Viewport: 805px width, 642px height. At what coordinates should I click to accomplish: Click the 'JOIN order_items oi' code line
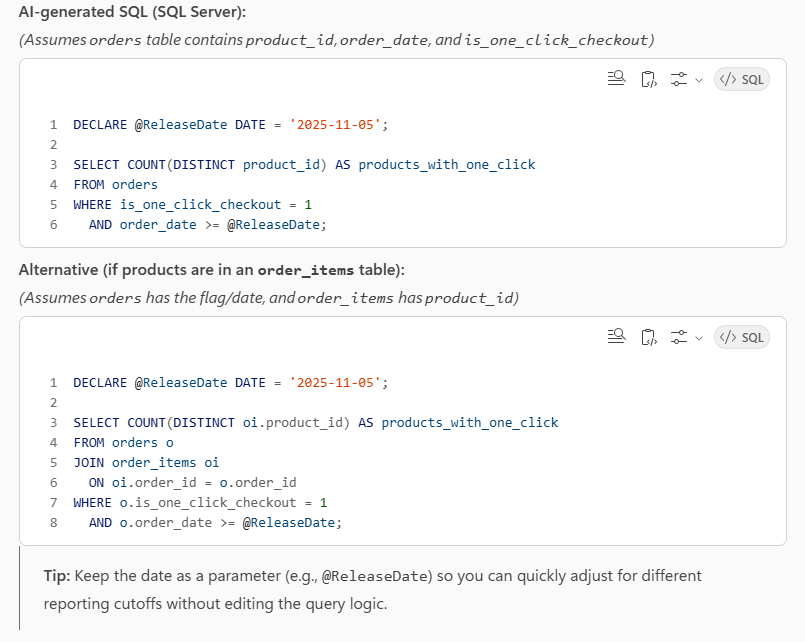pos(146,462)
